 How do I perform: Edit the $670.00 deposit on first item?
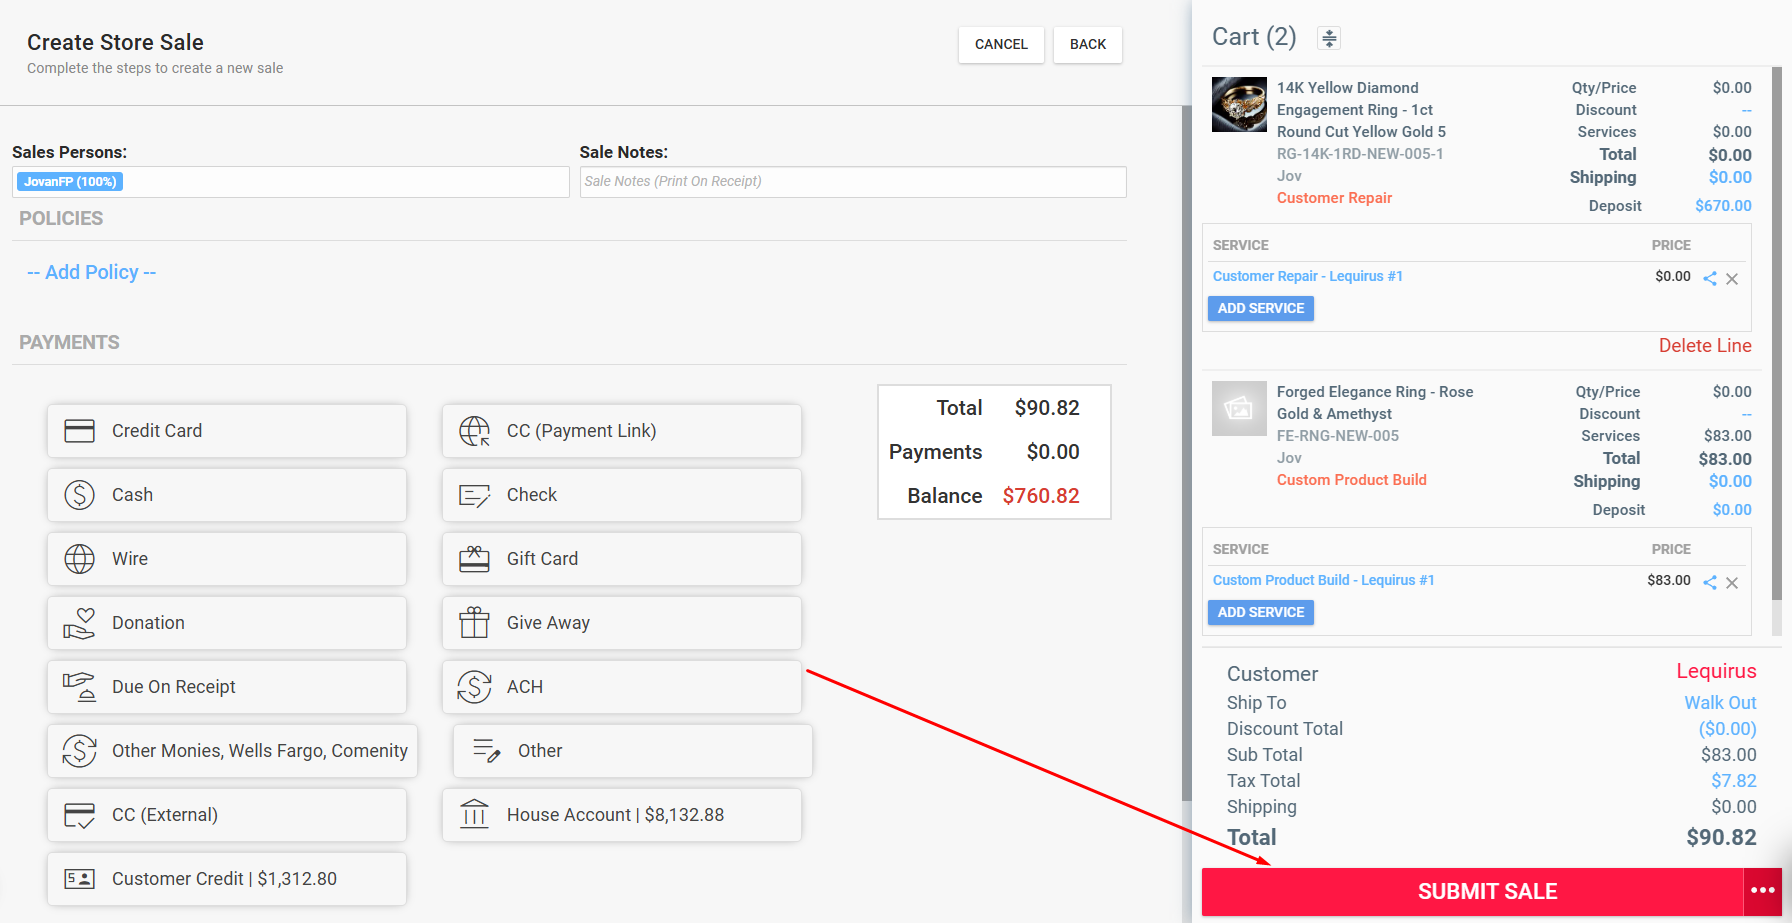click(x=1723, y=206)
